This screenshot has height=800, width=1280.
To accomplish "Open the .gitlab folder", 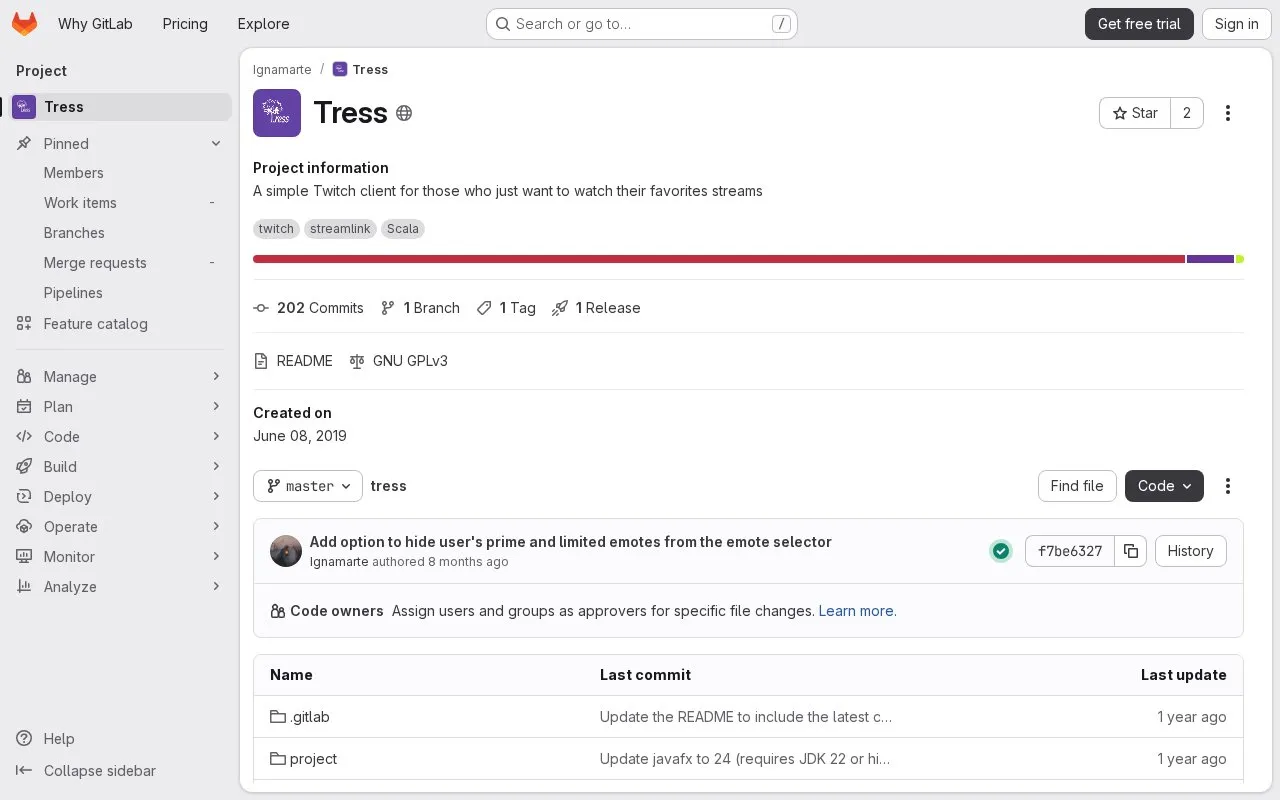I will 300,717.
